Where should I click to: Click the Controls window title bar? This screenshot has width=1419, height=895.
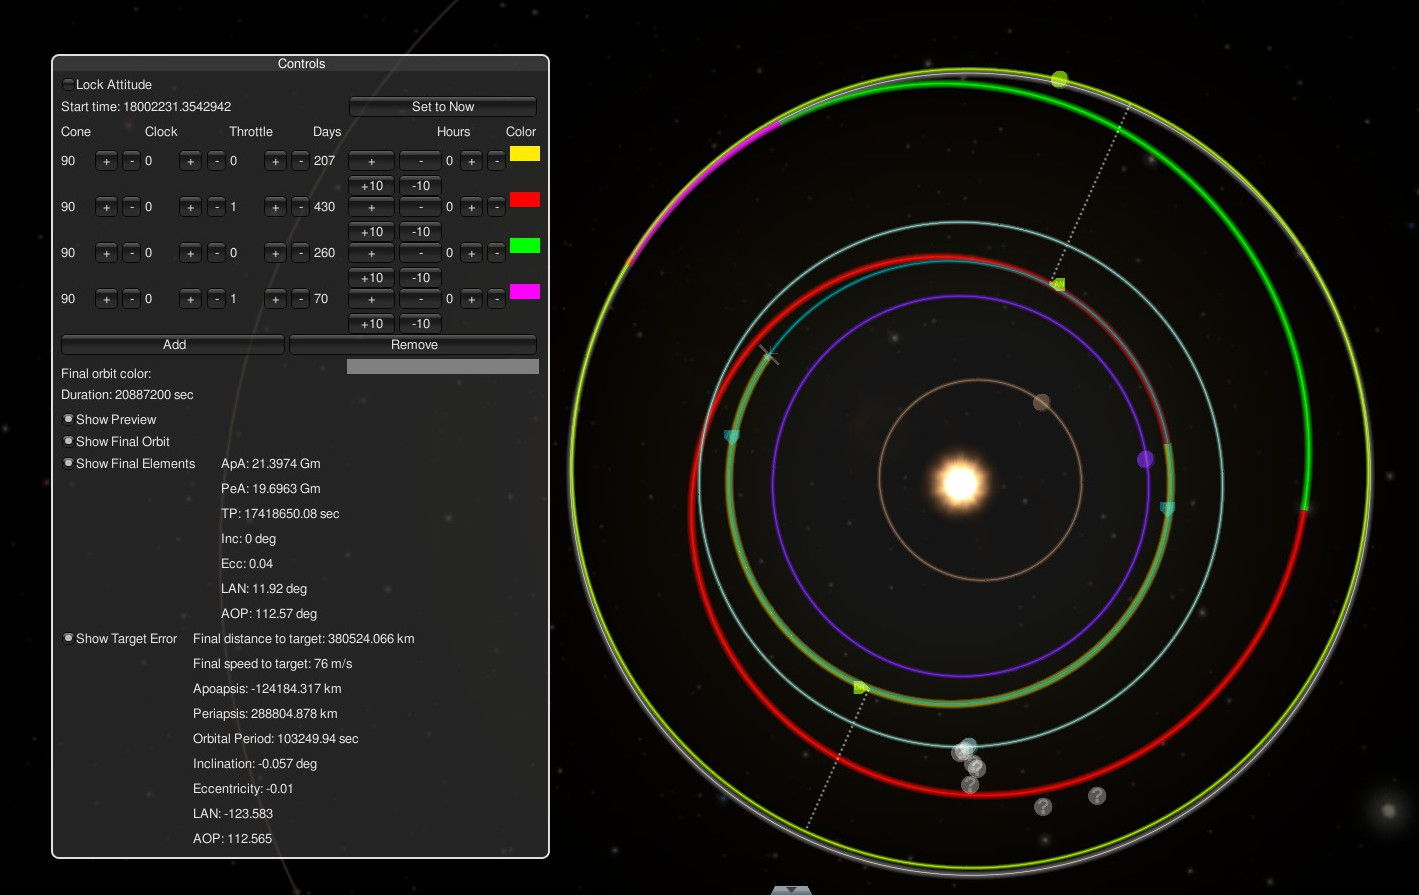click(x=301, y=64)
